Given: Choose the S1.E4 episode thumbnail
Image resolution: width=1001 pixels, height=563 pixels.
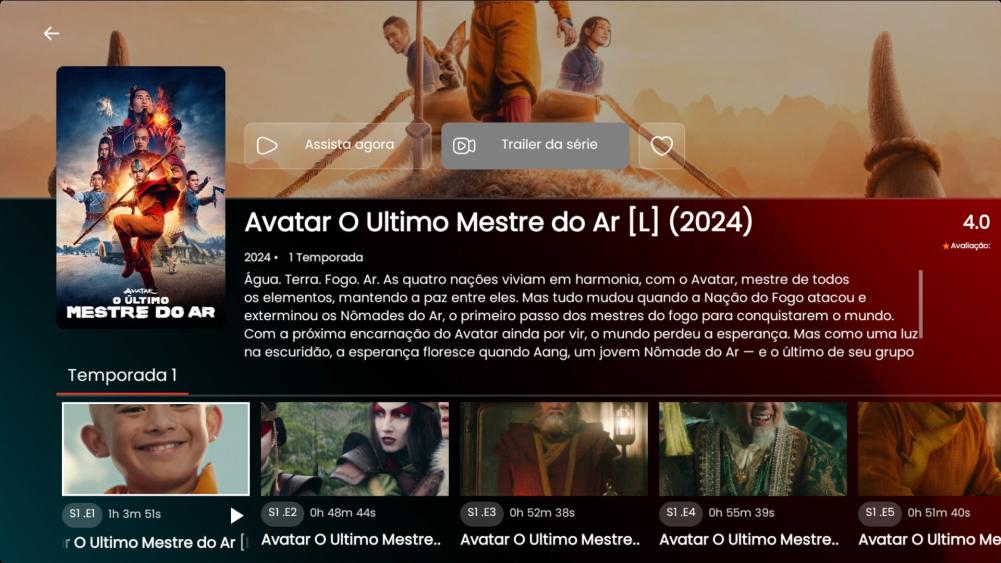Looking at the screenshot, I should tap(753, 449).
